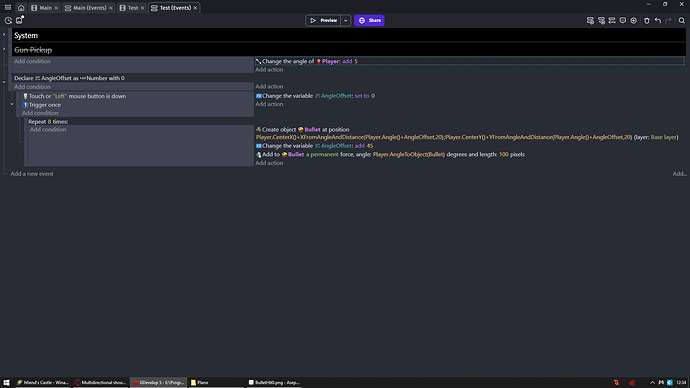Undo the last change
The width and height of the screenshot is (690, 388).
tap(657, 21)
